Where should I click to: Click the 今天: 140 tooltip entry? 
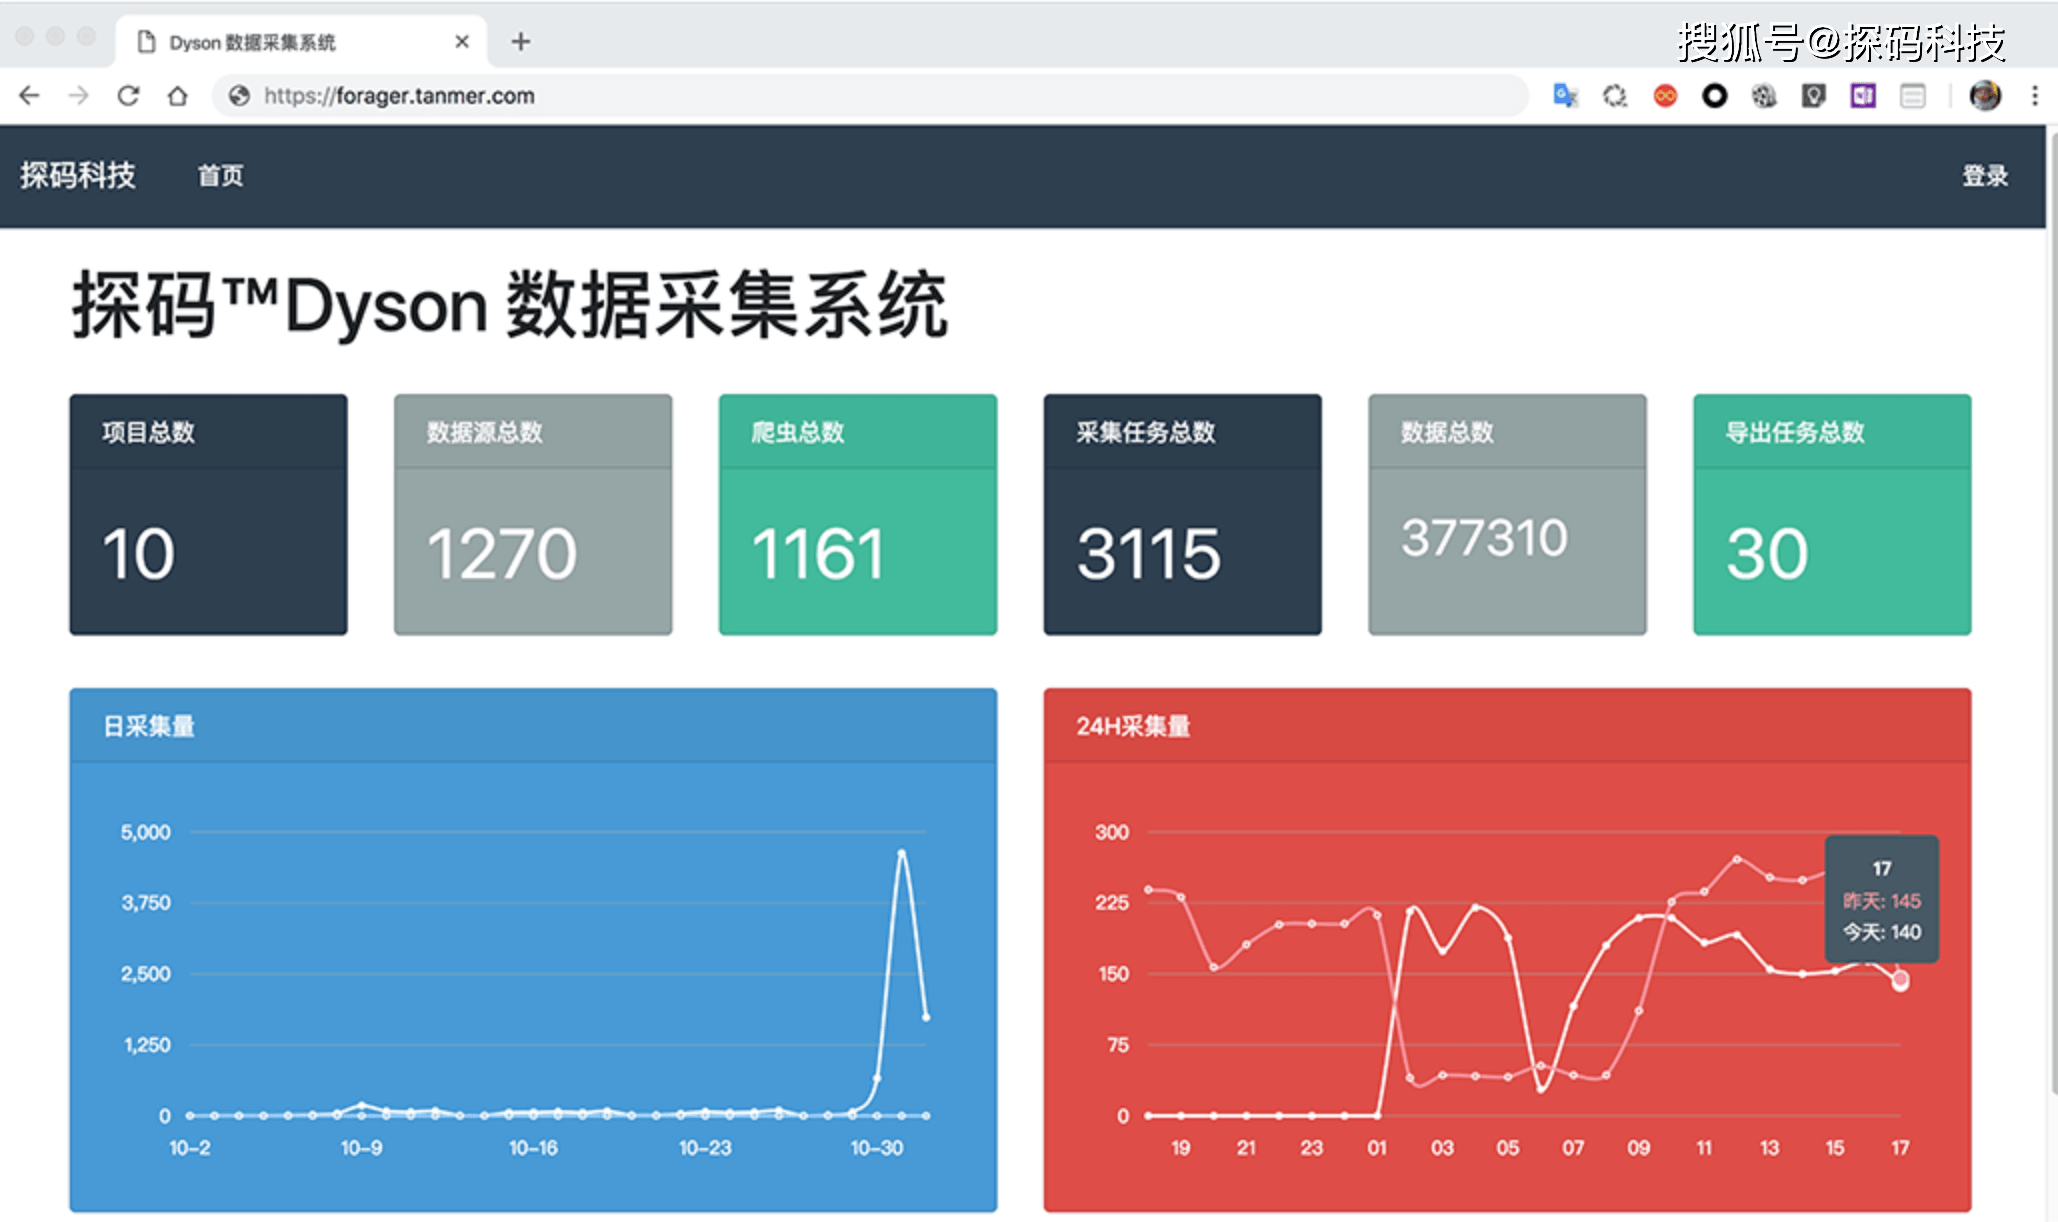(1882, 932)
